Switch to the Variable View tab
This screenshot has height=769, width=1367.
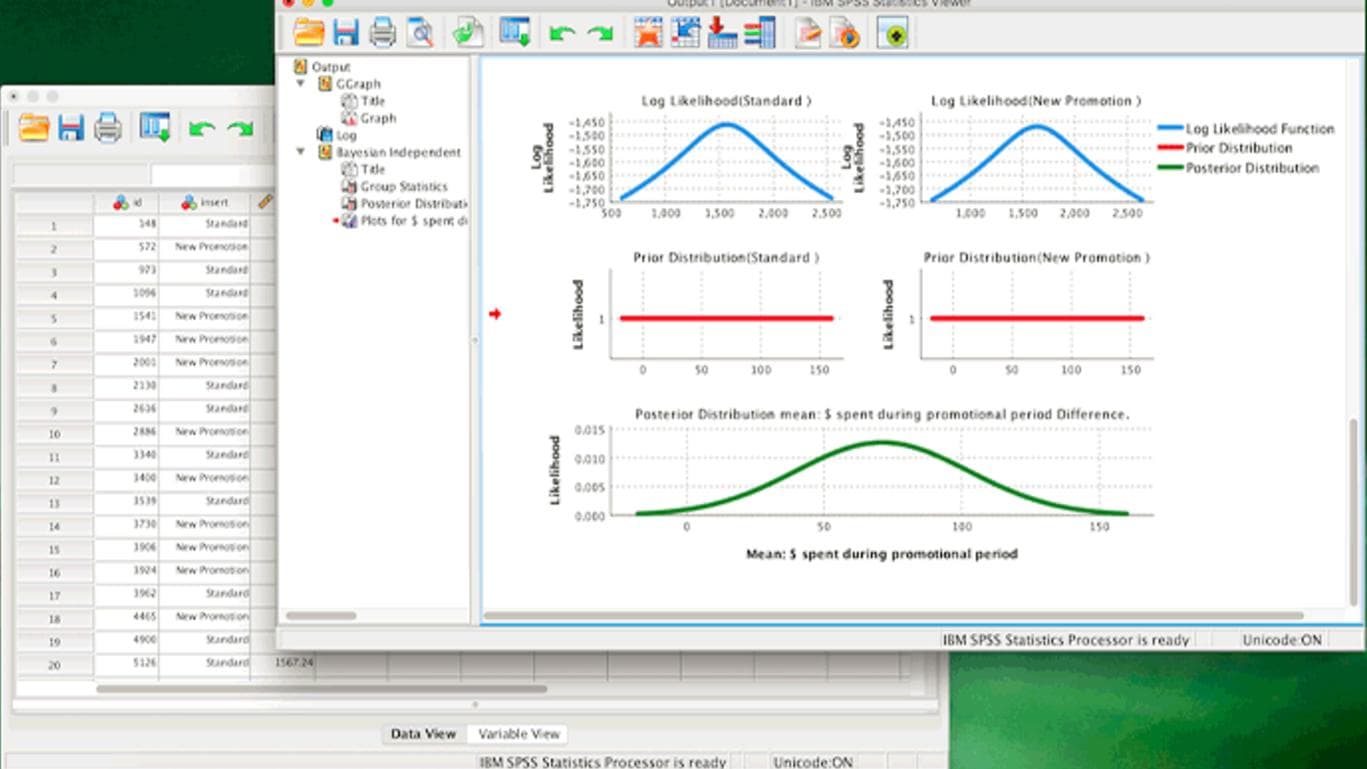point(518,734)
